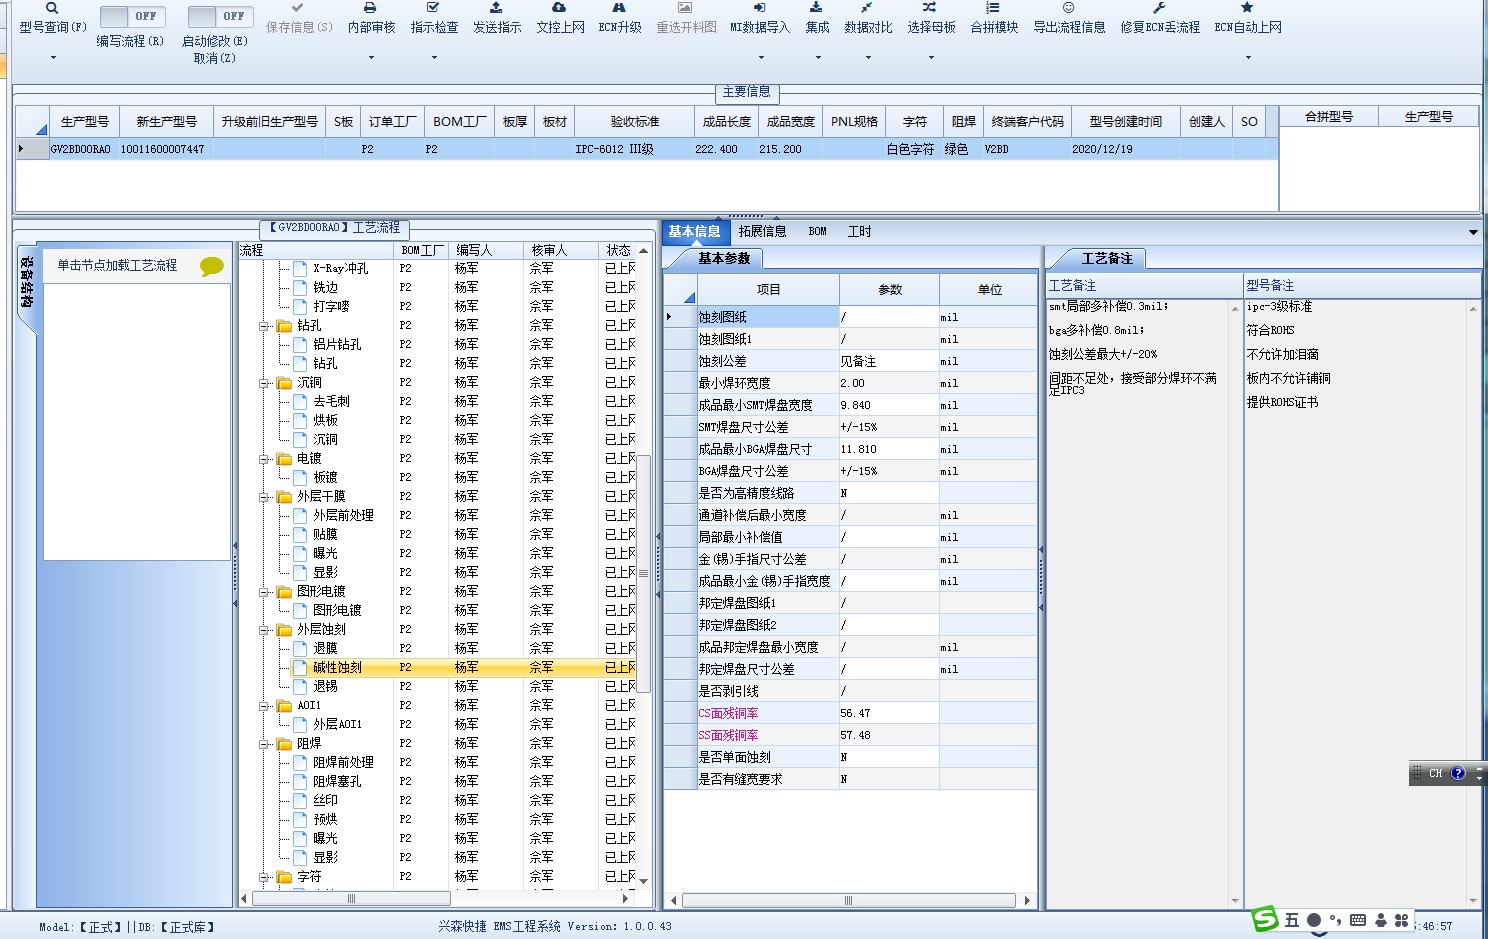The width and height of the screenshot is (1488, 939).
Task: Collapse the AOI1 tree node
Action: coord(265,706)
